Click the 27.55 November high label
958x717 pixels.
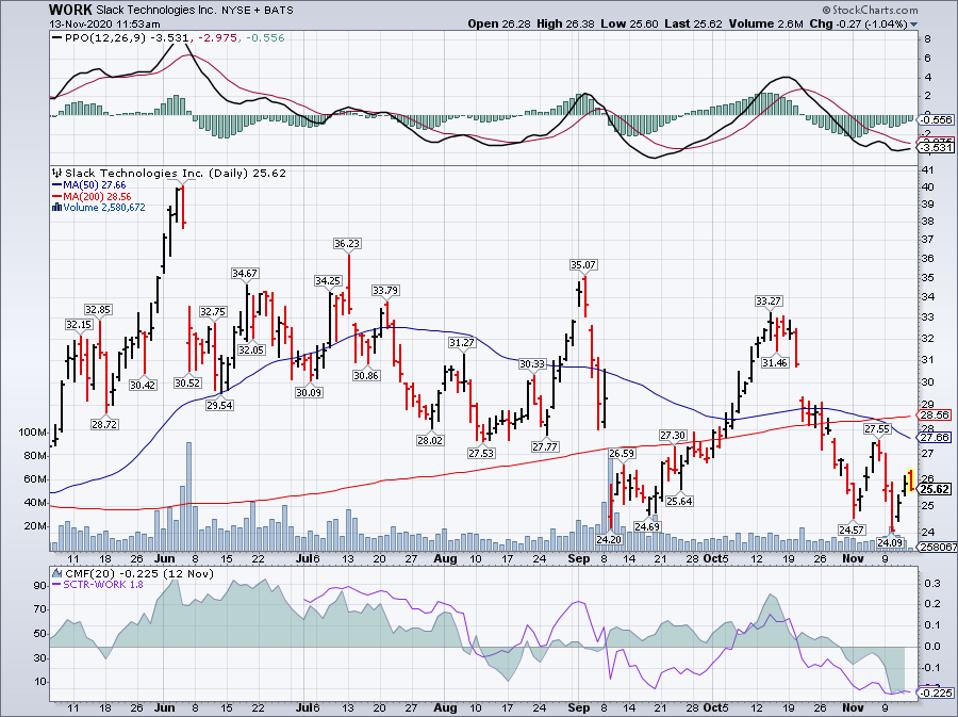(x=877, y=429)
